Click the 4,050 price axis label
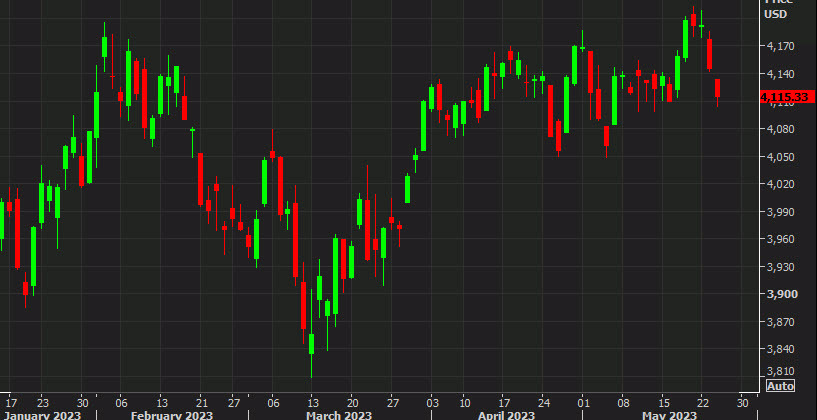This screenshot has height=420, width=817. [x=779, y=157]
